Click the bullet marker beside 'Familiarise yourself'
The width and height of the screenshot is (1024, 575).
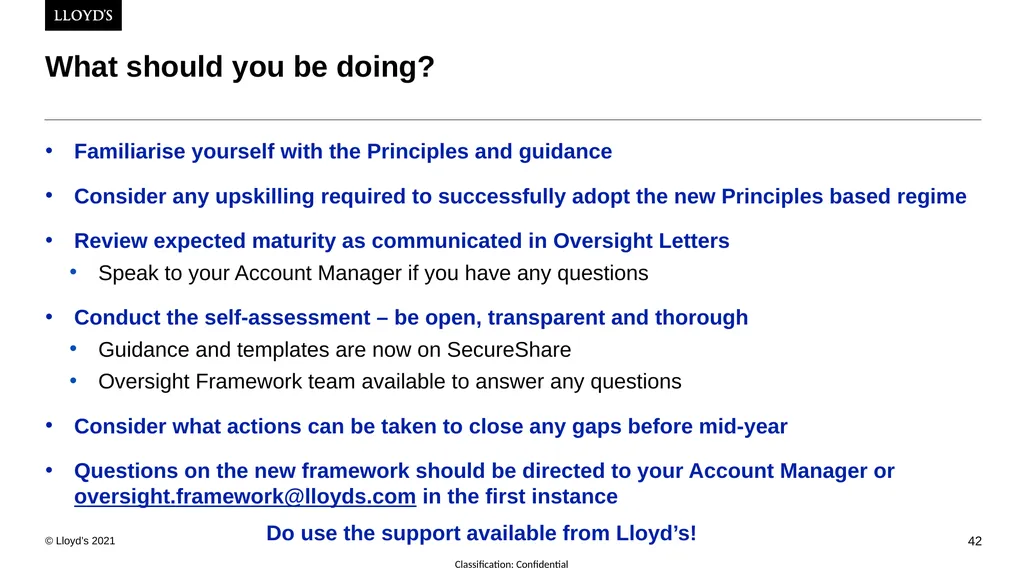(49, 151)
